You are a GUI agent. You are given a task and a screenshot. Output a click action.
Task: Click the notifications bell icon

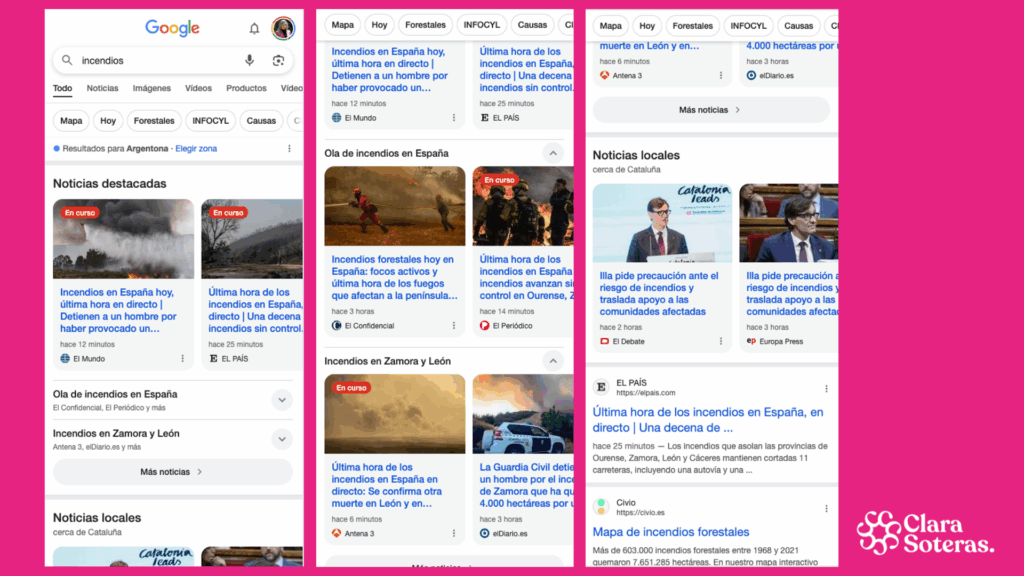[254, 28]
